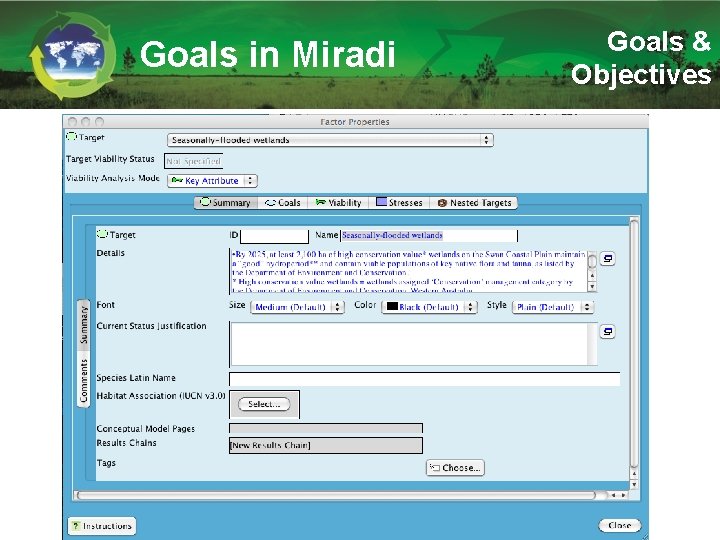
Task: Click the folder icon on Choose... button
Action: pos(434,467)
